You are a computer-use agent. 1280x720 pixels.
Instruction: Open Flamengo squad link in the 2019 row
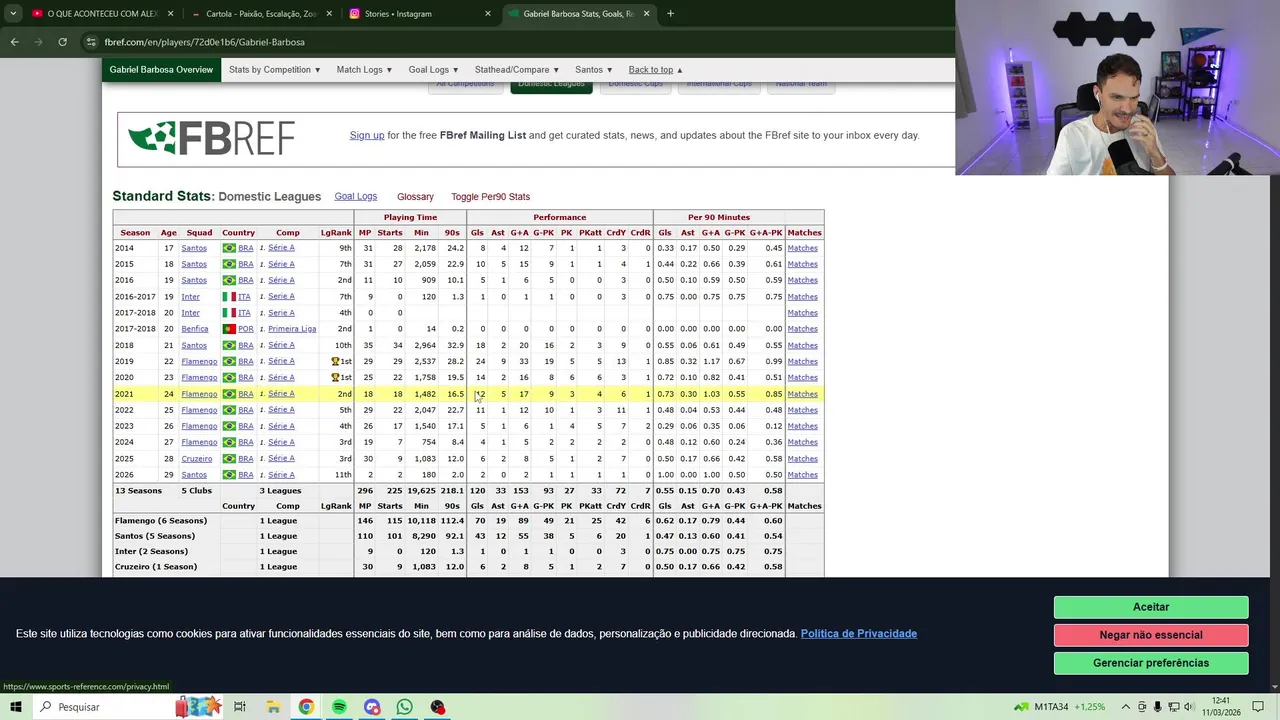(x=199, y=362)
